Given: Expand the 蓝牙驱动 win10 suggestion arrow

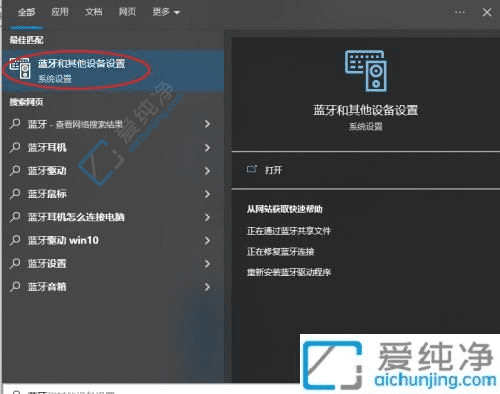Looking at the screenshot, I should coord(207,240).
